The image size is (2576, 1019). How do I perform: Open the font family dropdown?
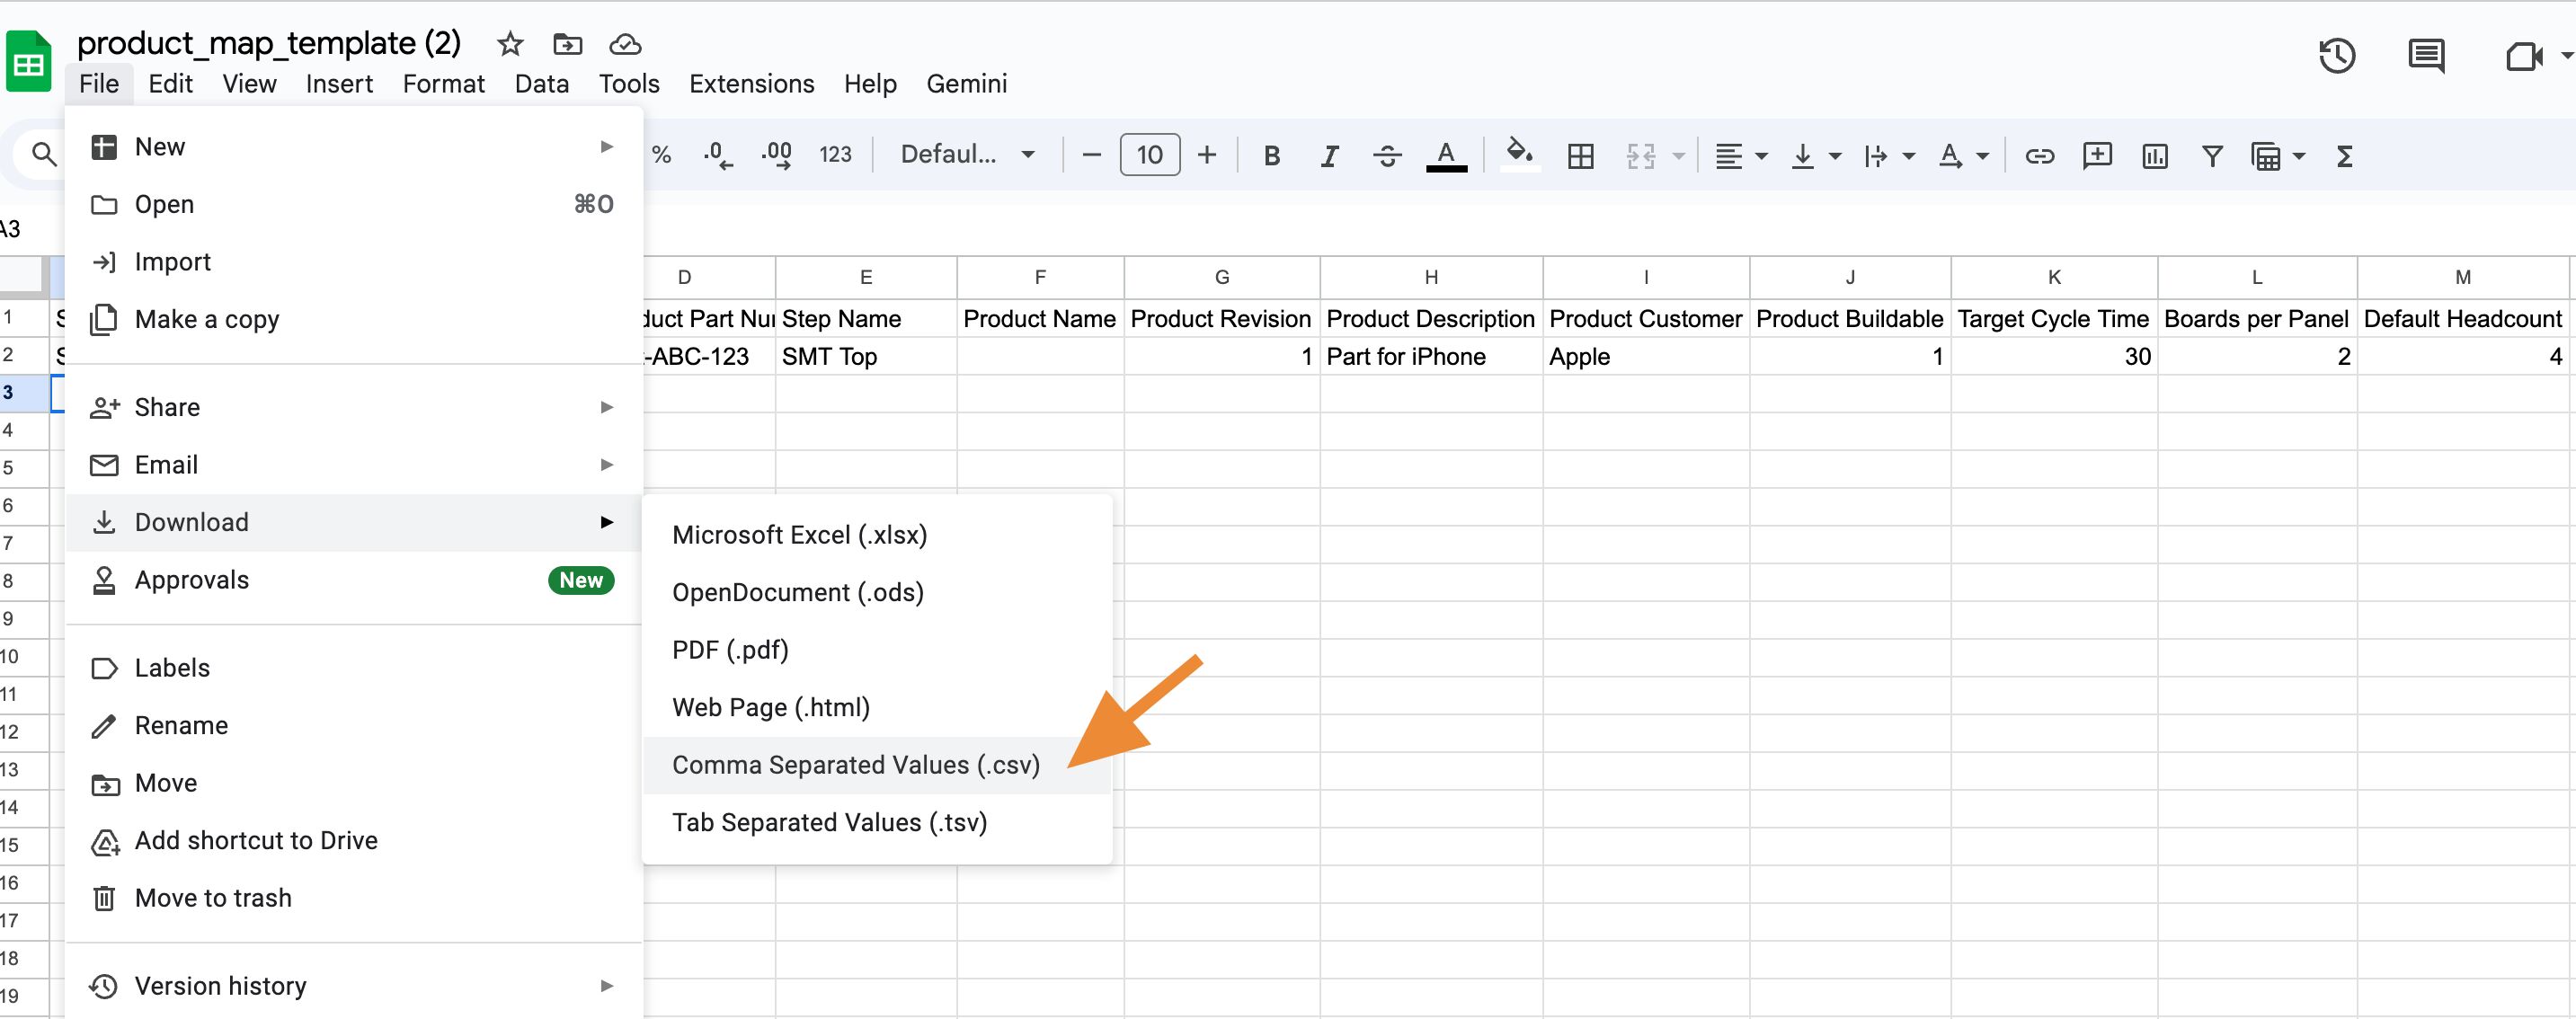click(x=966, y=155)
